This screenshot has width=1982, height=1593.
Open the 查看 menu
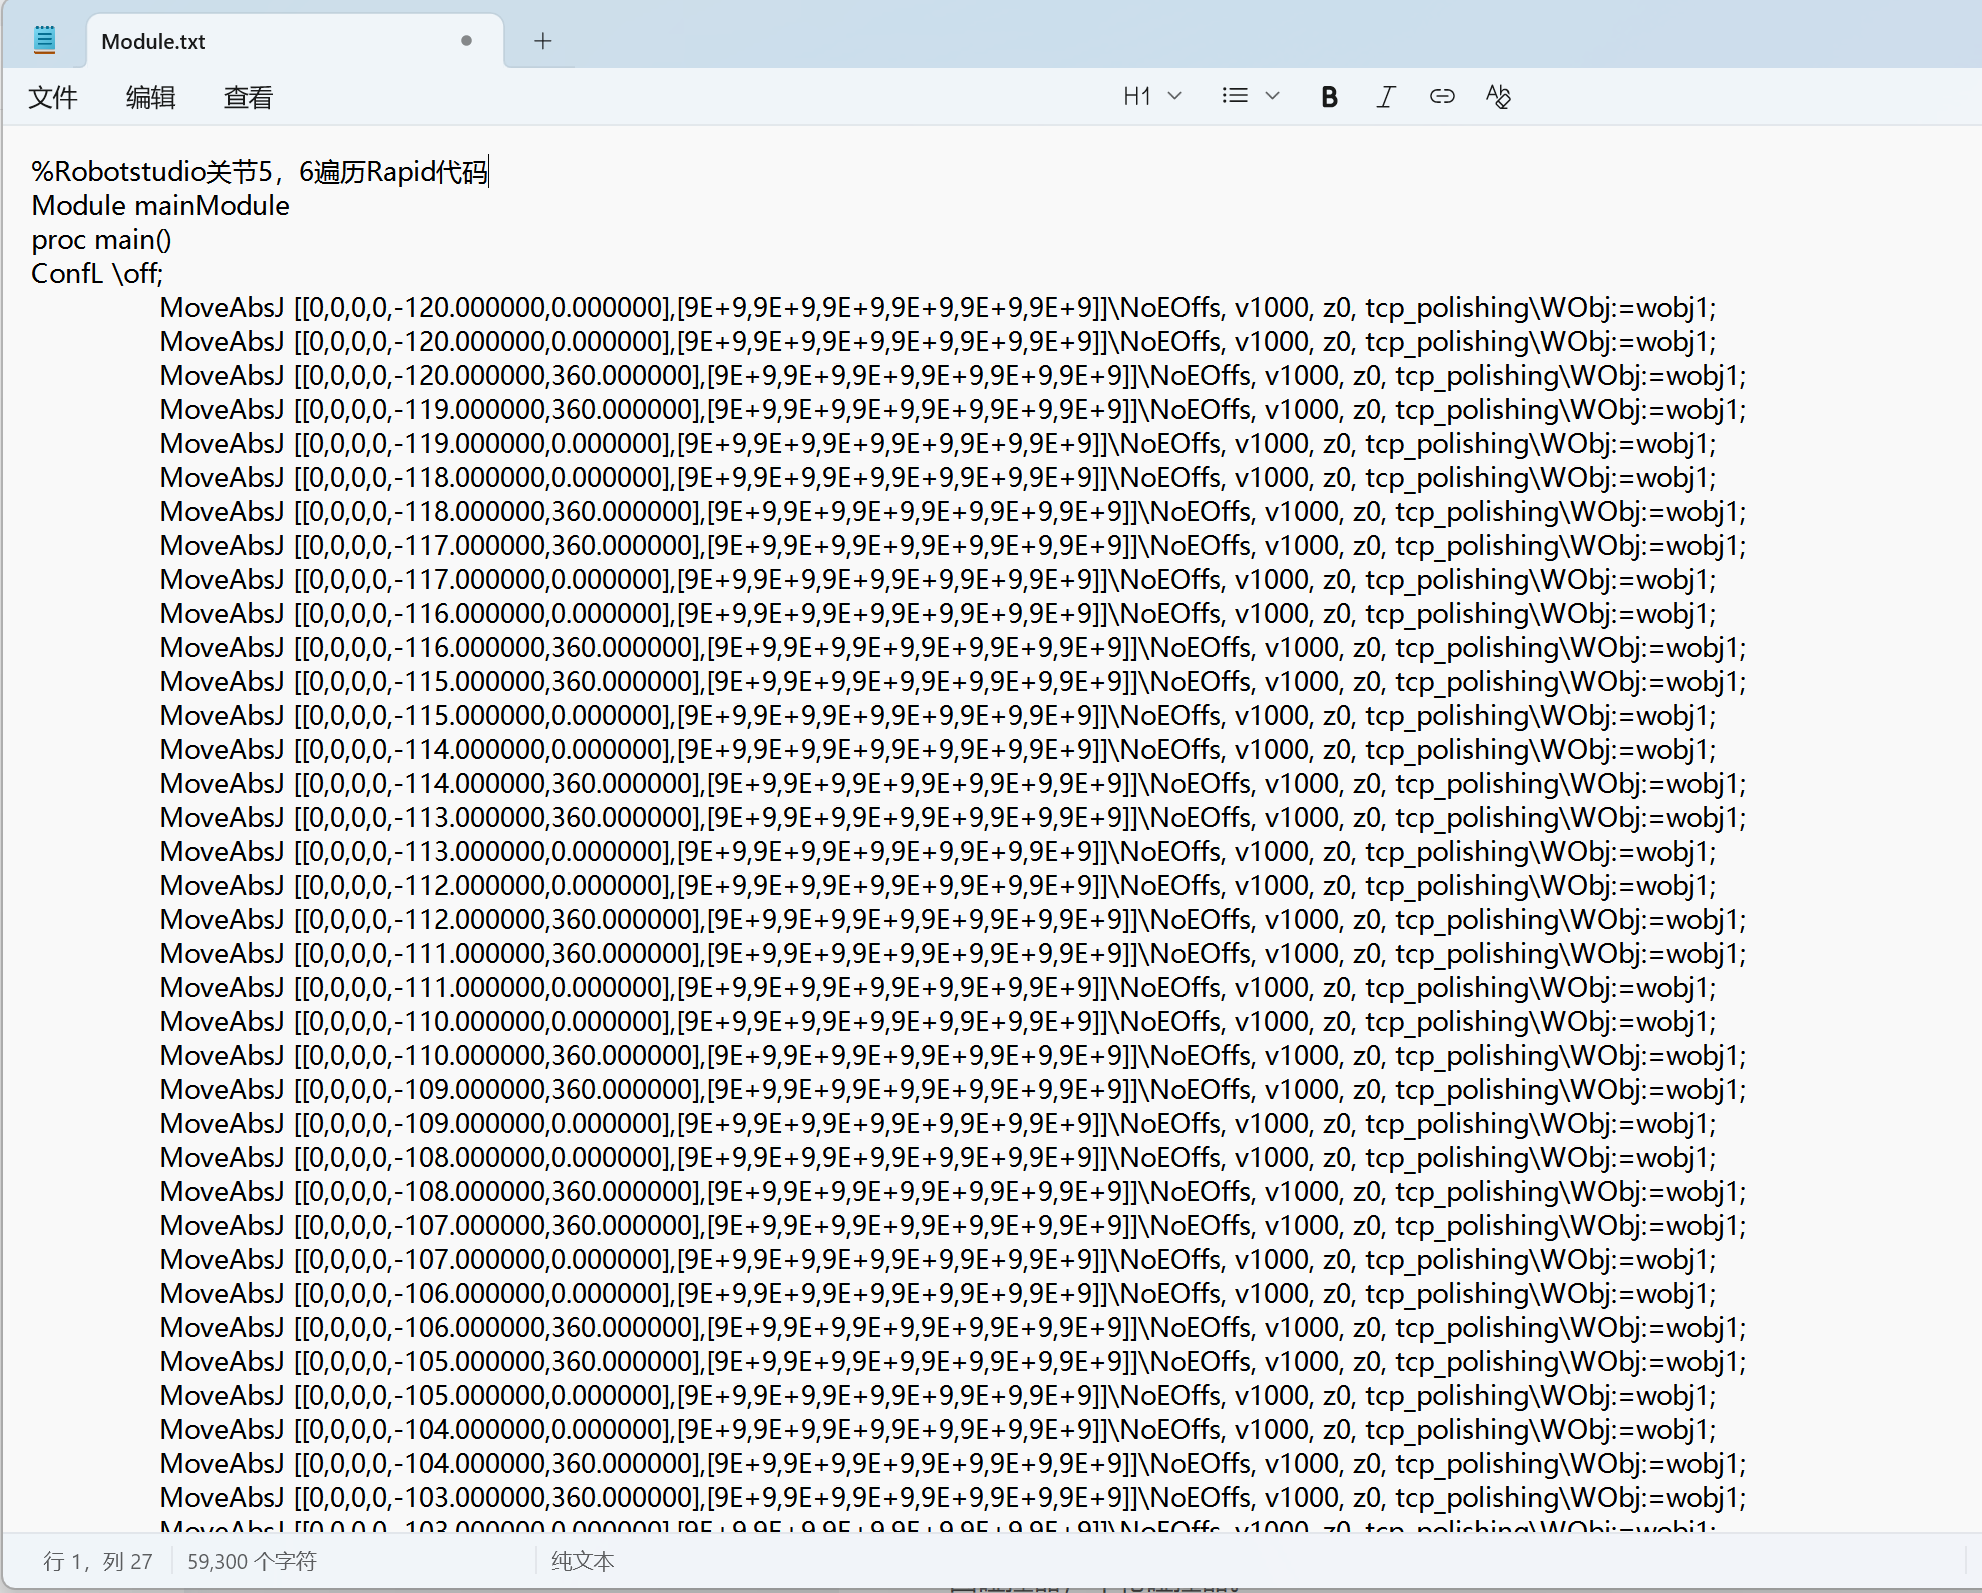click(247, 97)
